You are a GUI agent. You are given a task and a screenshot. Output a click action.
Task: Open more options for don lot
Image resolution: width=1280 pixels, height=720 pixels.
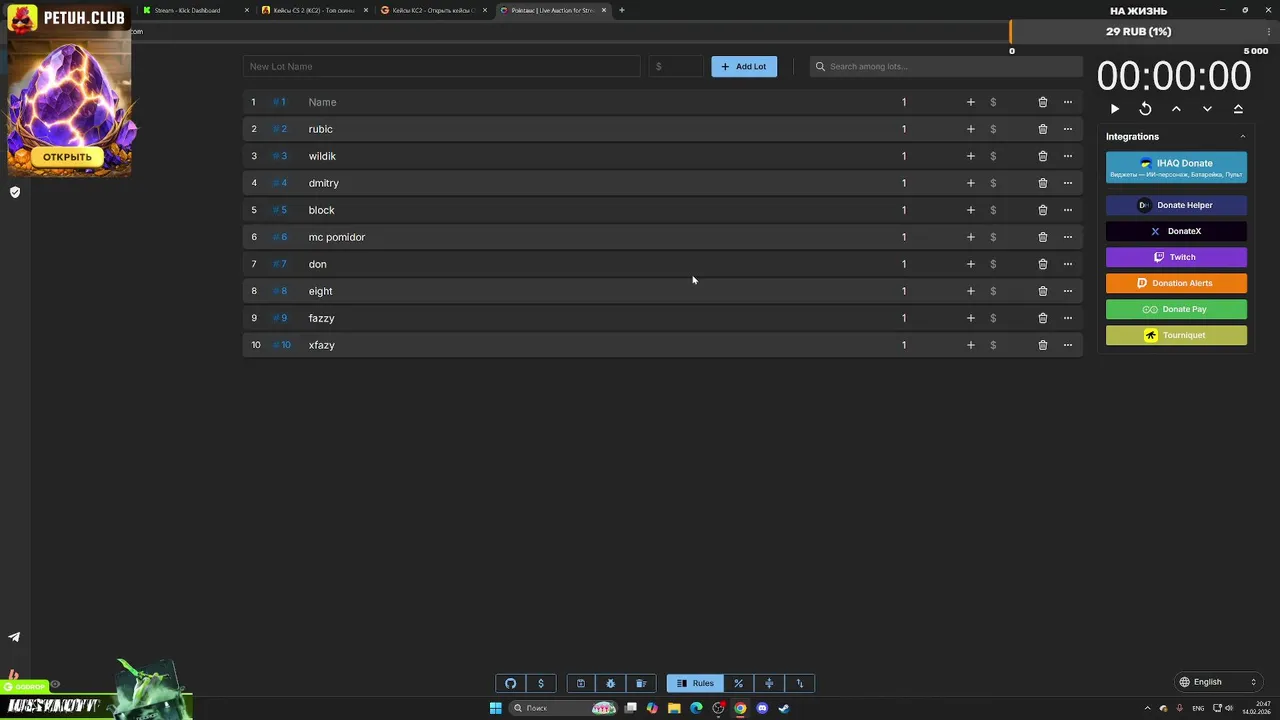pos(1067,264)
